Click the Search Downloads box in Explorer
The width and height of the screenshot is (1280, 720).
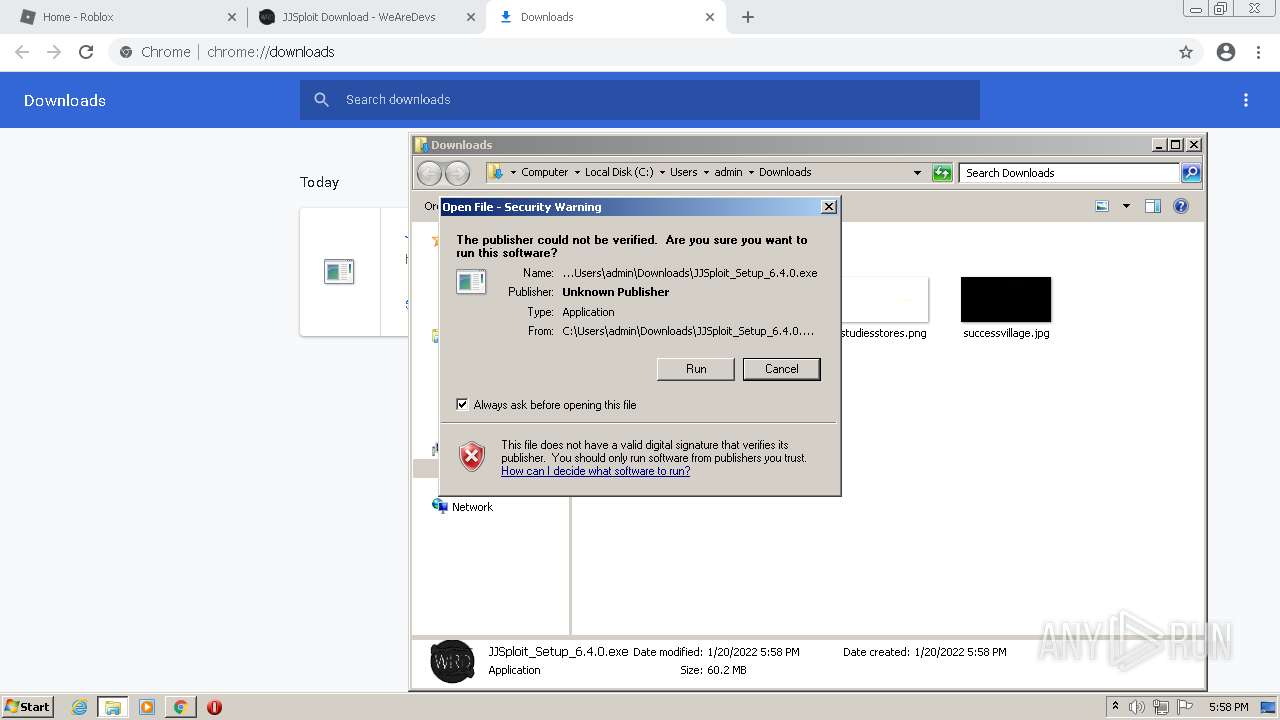coord(1069,173)
